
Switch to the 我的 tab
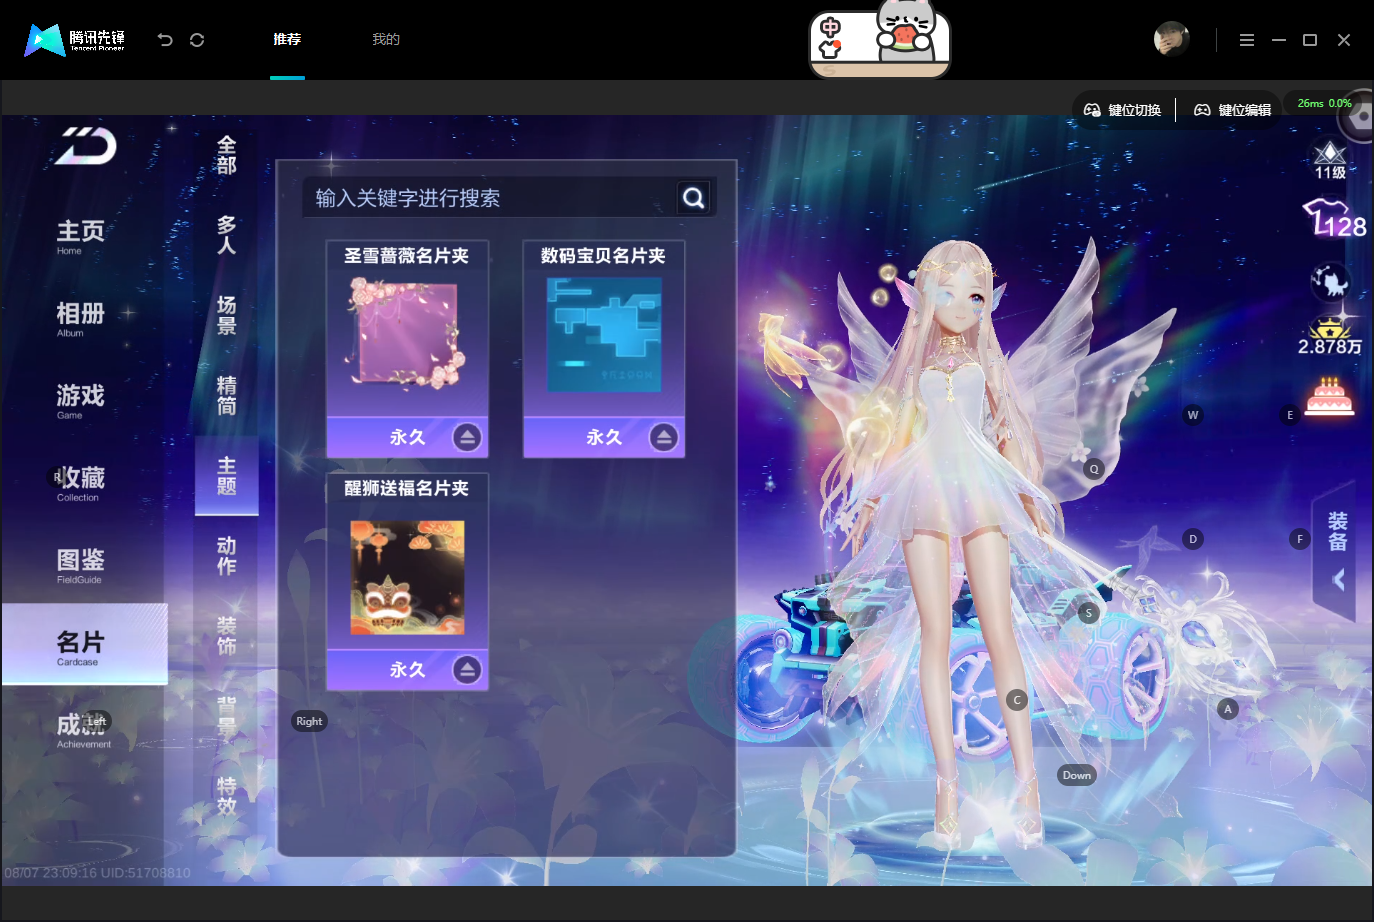(386, 39)
